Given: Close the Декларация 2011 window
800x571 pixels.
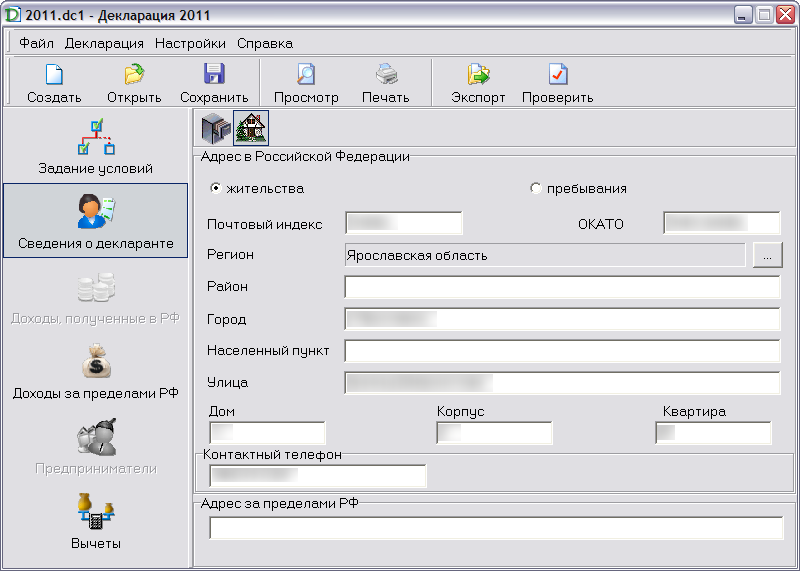Looking at the screenshot, I should pyautogui.click(x=785, y=15).
